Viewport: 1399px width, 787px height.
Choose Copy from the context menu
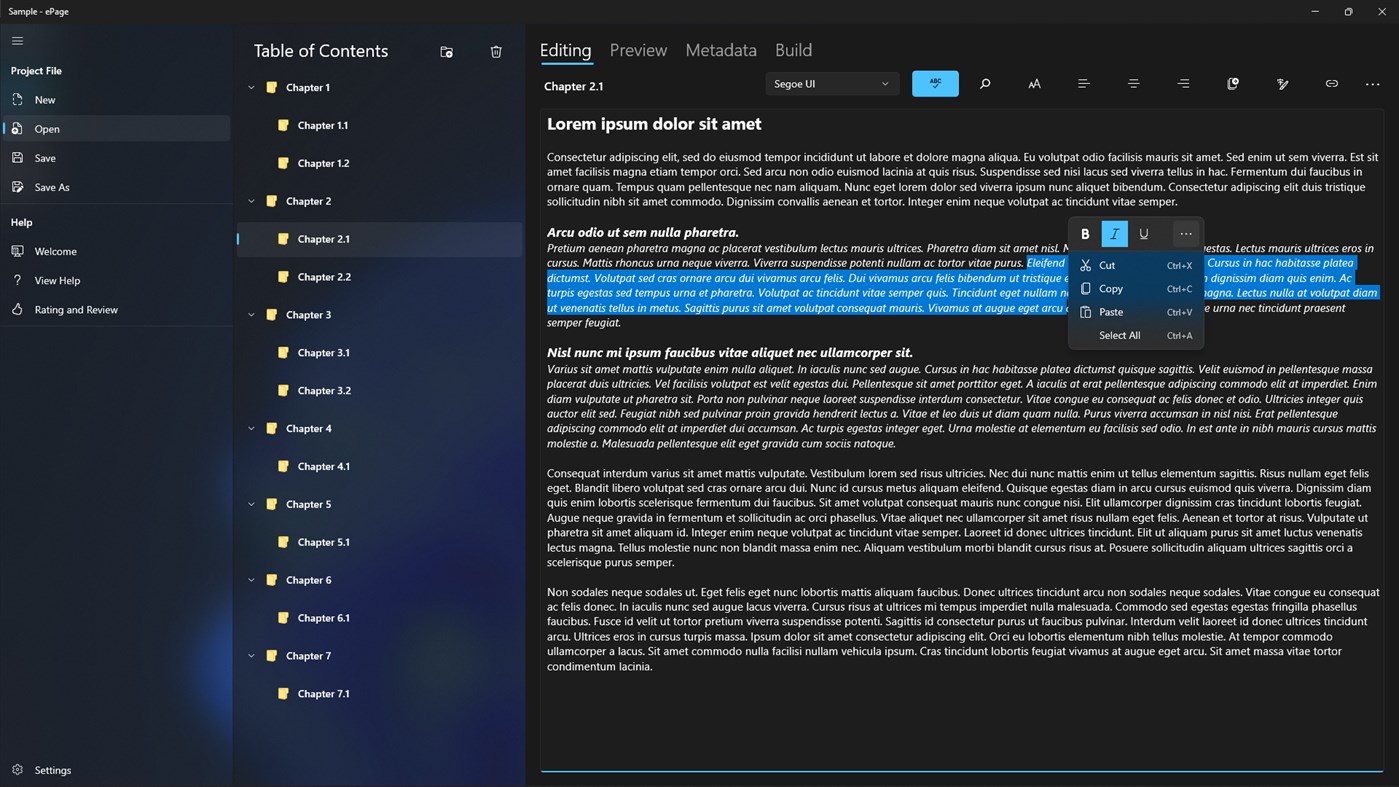(x=1110, y=288)
